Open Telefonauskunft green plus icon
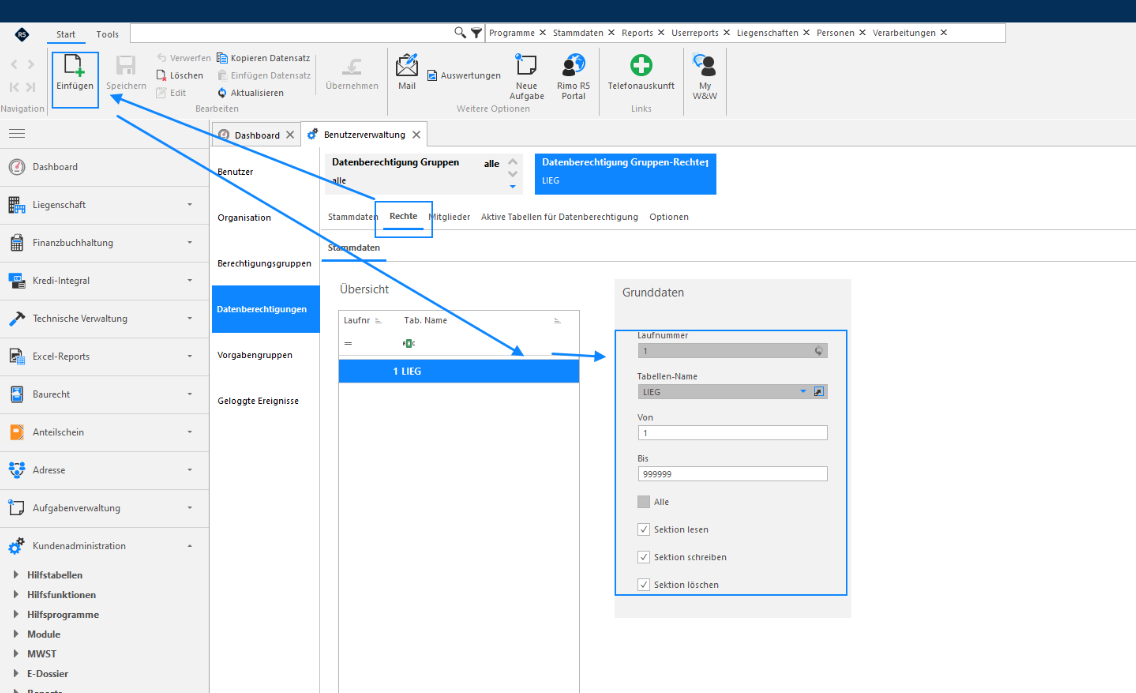 click(640, 65)
